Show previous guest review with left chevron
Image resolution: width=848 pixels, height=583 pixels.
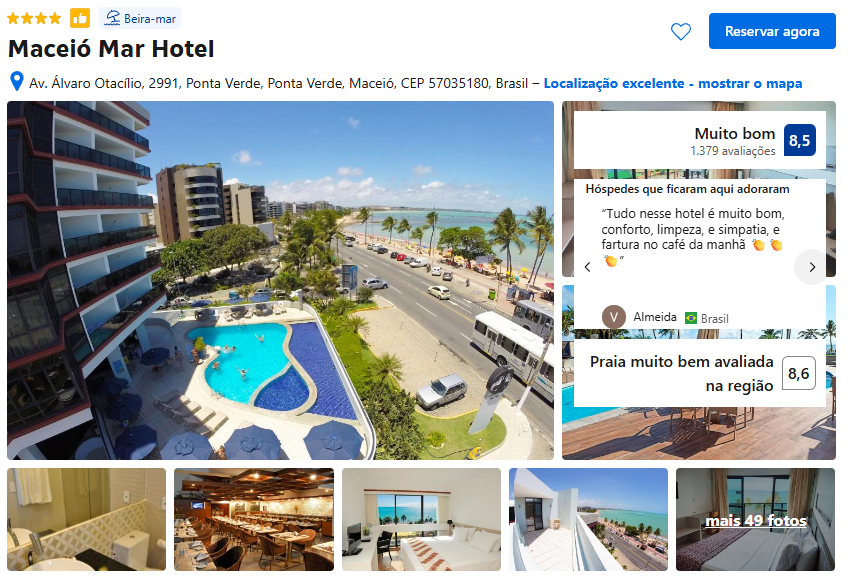pos(587,267)
